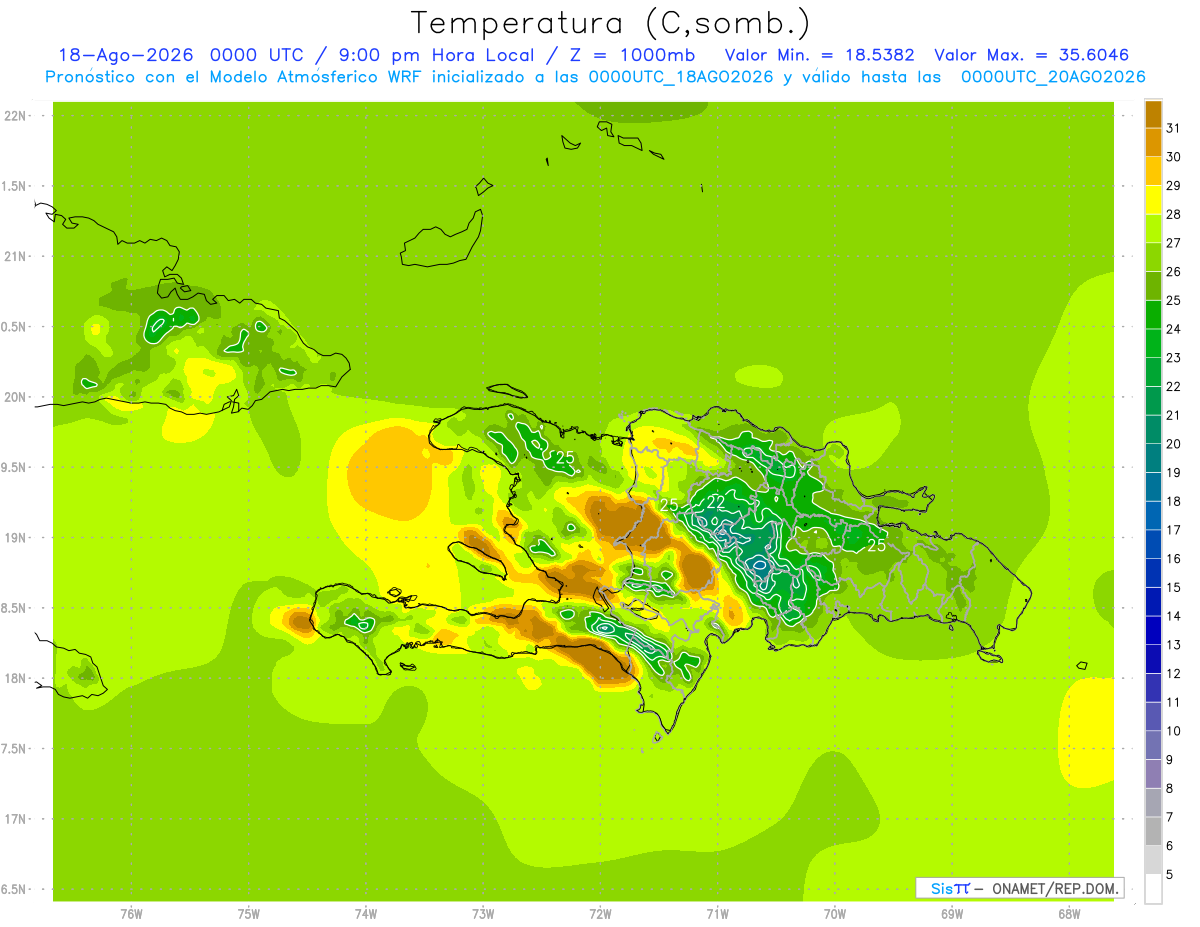The height and width of the screenshot is (927, 1200).
Task: Click the '20N' latitude label
Action: pyautogui.click(x=15, y=397)
